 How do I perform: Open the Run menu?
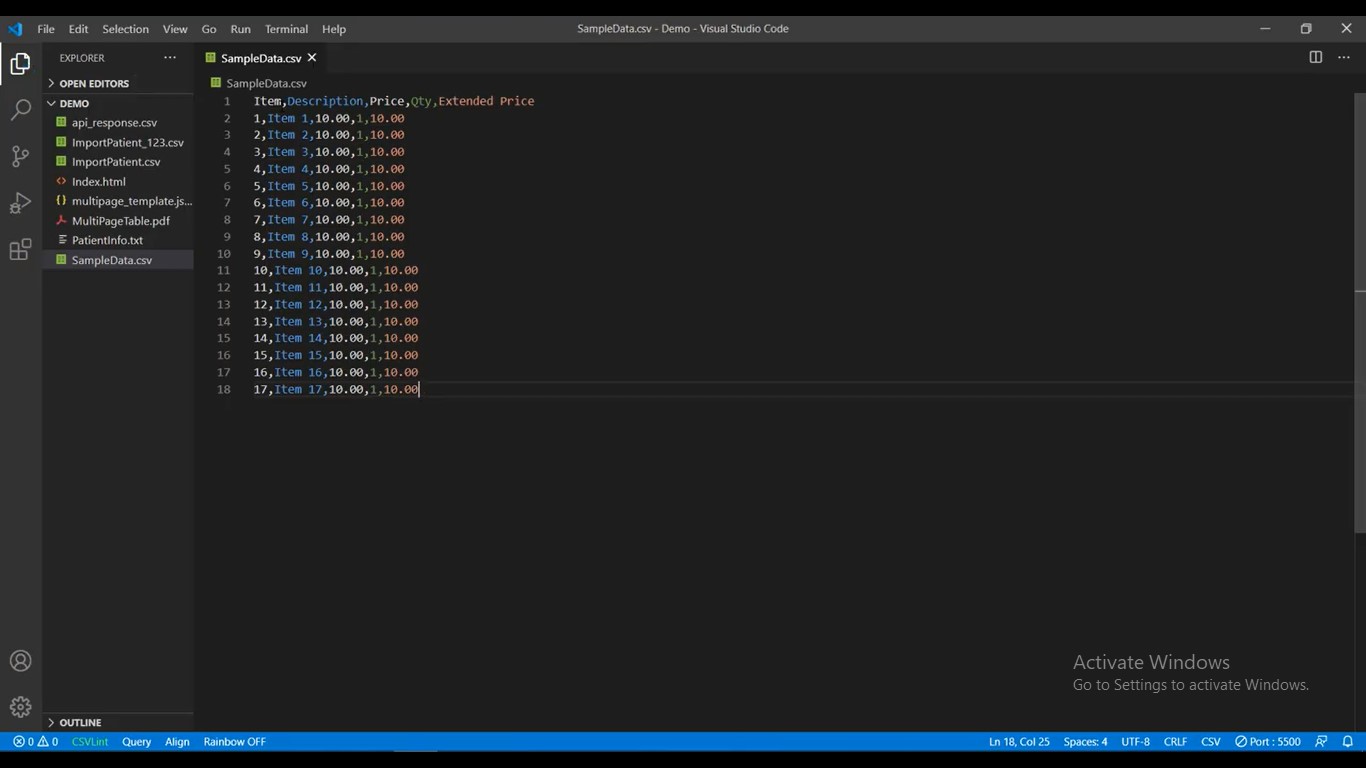[240, 29]
